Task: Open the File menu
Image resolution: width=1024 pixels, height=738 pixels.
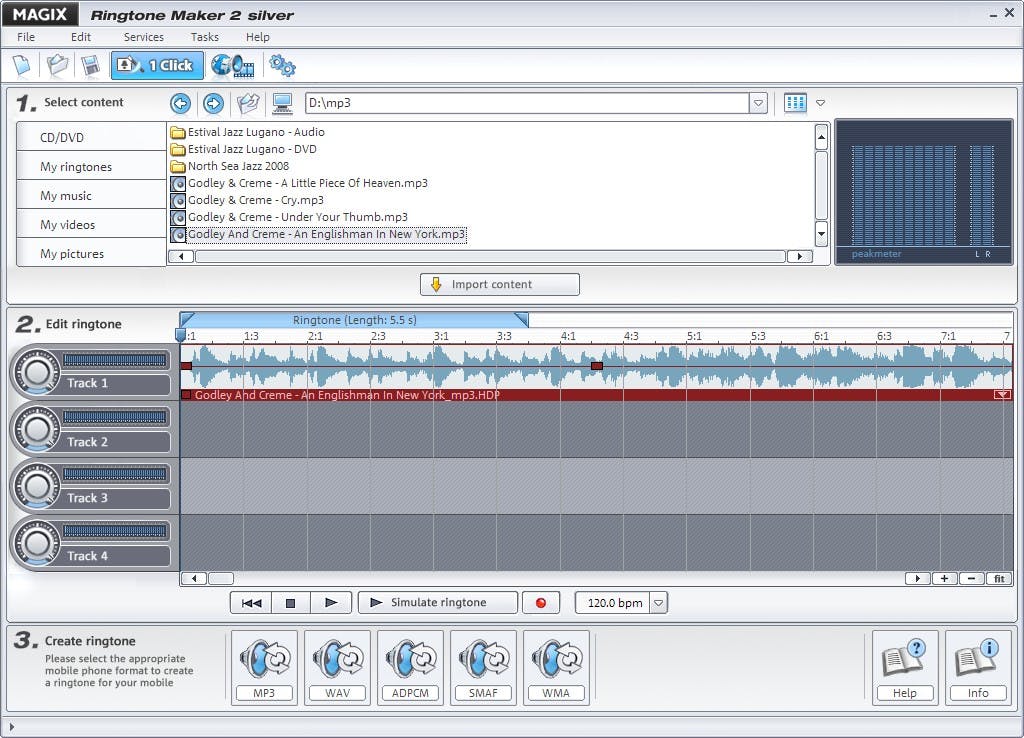Action: (26, 37)
